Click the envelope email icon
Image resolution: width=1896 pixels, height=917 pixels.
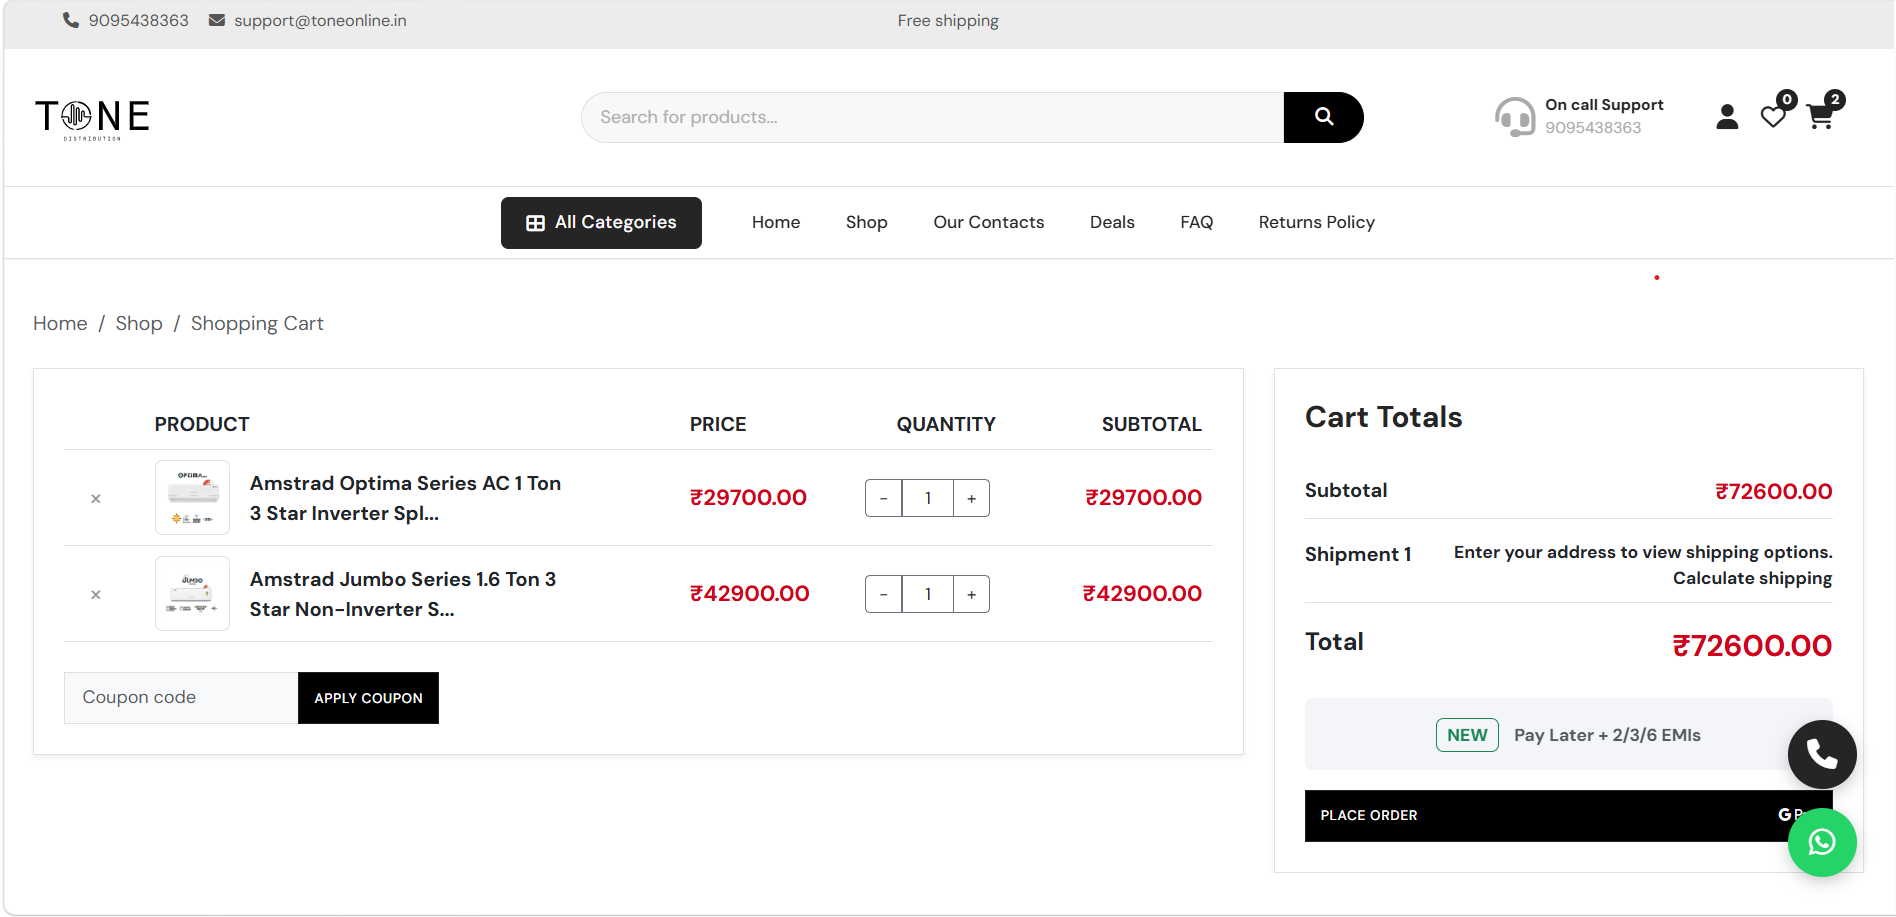pos(217,20)
